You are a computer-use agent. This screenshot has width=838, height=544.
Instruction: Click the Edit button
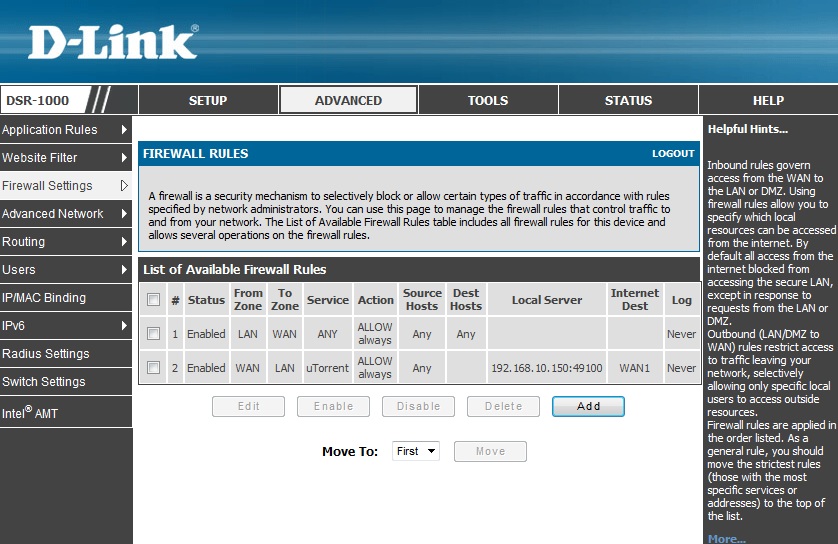(249, 406)
